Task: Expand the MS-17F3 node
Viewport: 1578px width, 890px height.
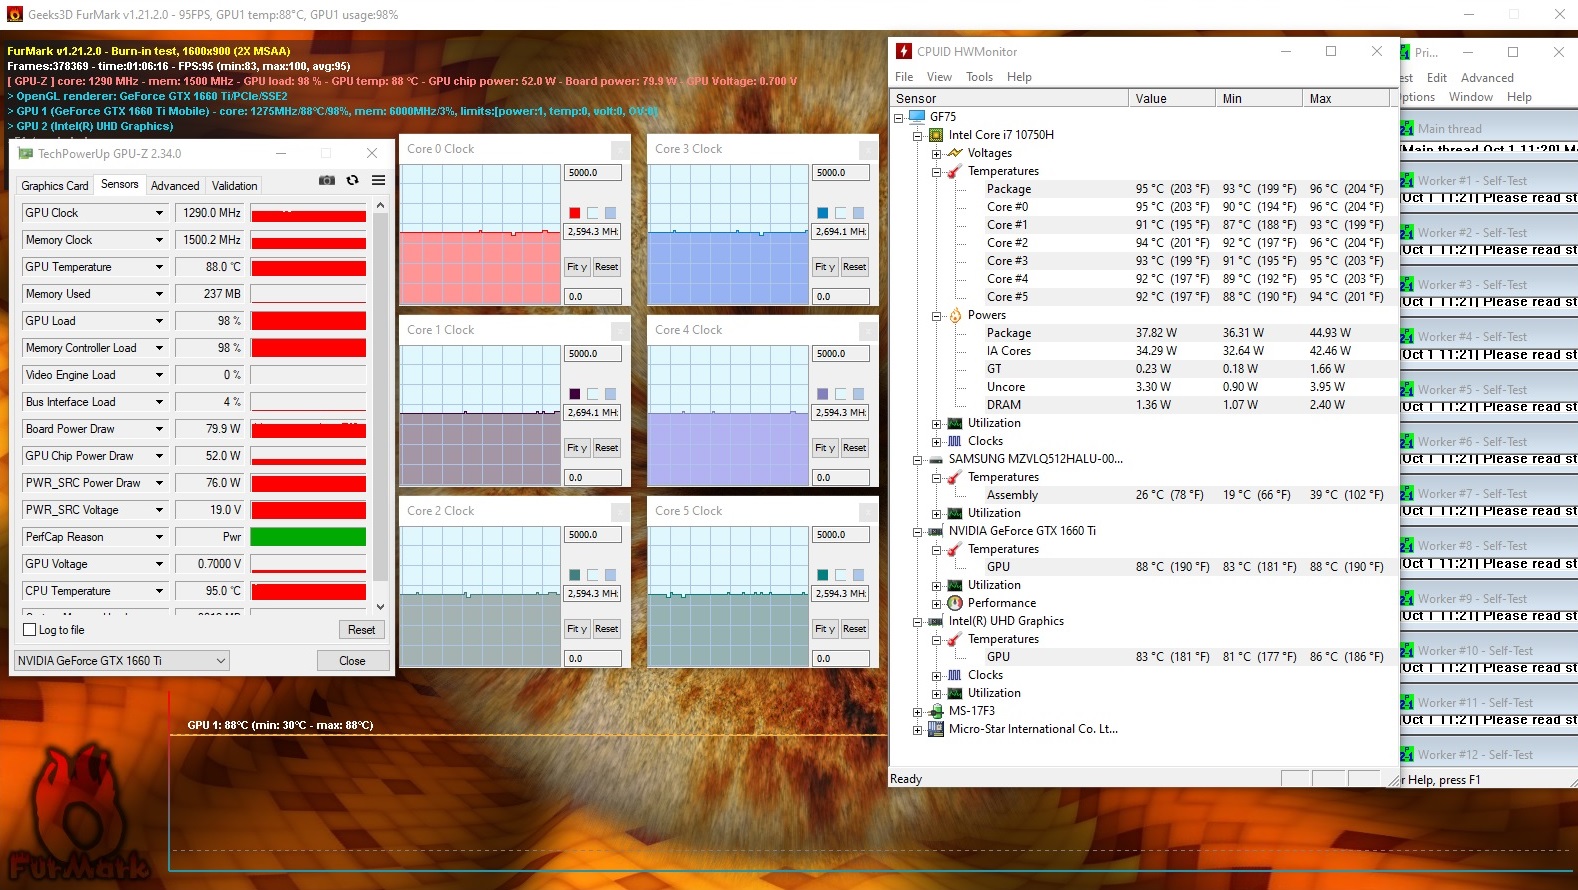Action: (917, 712)
